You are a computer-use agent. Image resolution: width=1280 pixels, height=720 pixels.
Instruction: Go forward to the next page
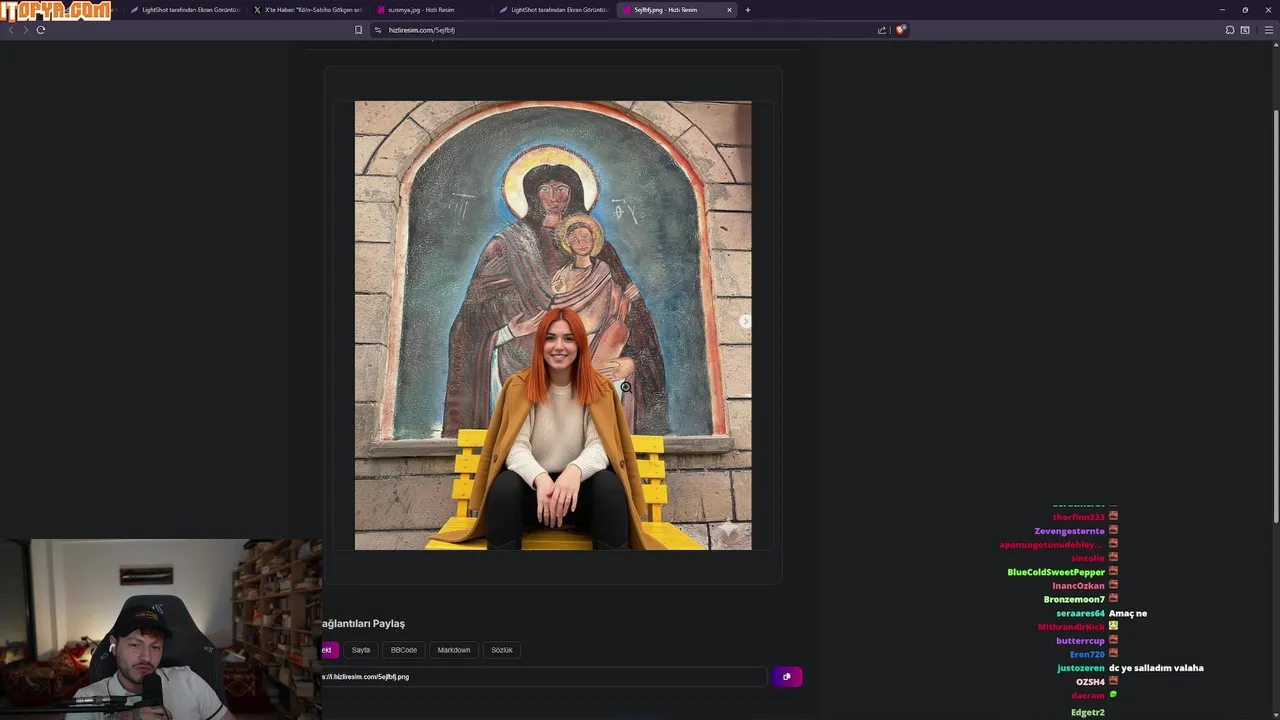(x=26, y=30)
